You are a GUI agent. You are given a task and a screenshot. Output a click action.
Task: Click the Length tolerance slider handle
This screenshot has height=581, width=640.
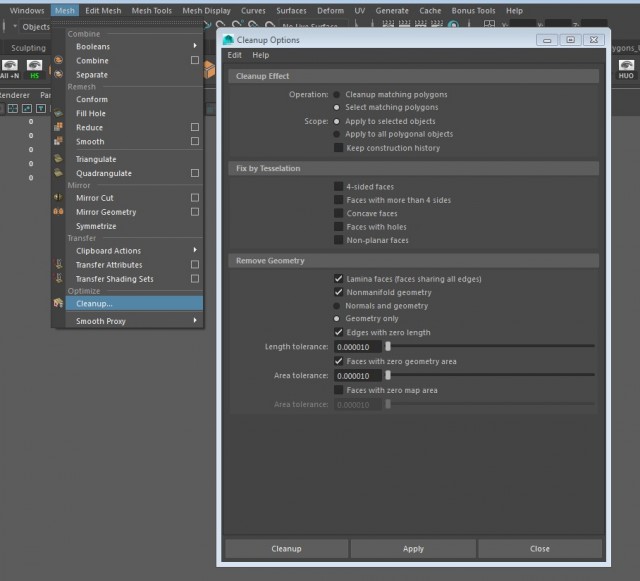(388, 346)
